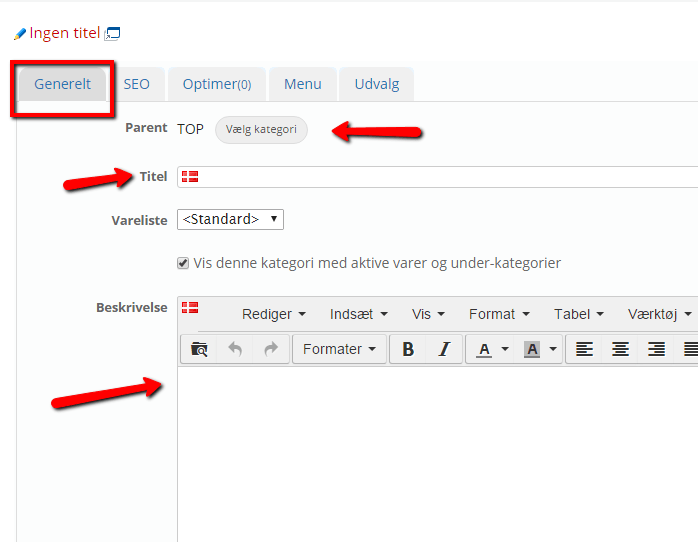Expand the text color dropdown arrow
The width and height of the screenshot is (698, 542).
(505, 349)
